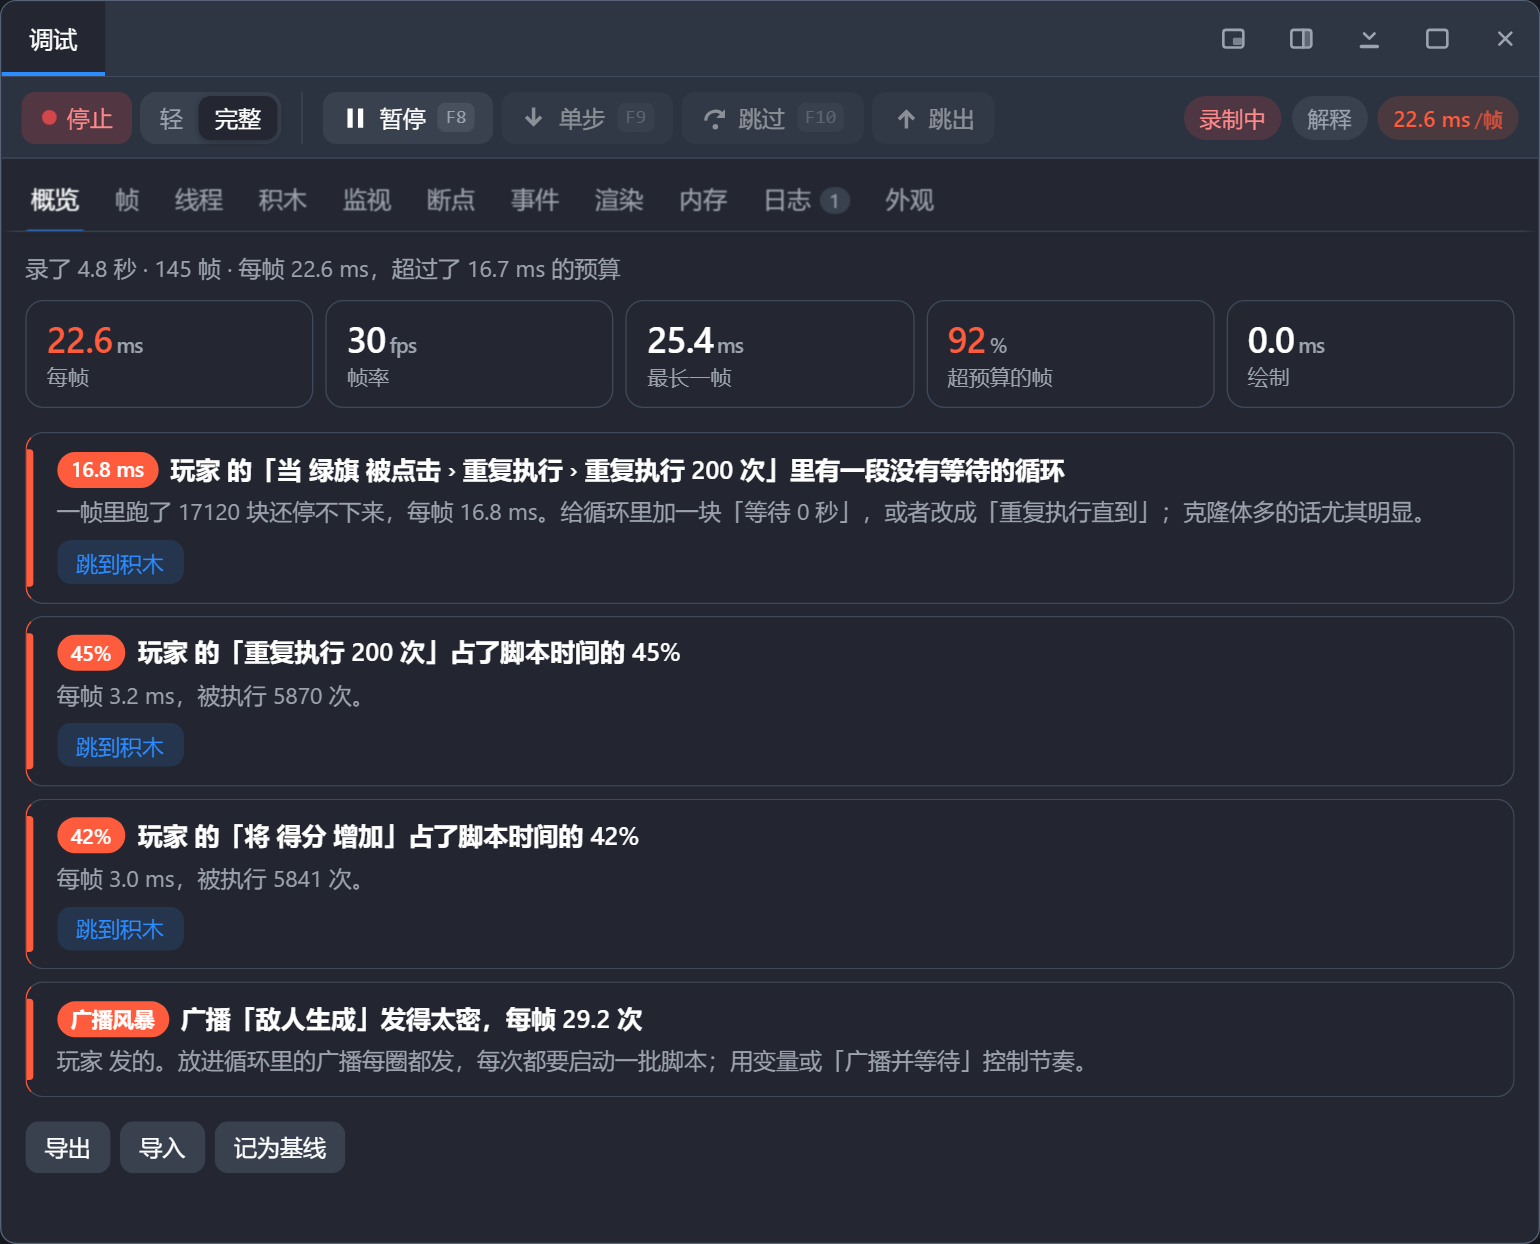Click the 解释 button
Screen dimensions: 1540x1244
[1329, 119]
